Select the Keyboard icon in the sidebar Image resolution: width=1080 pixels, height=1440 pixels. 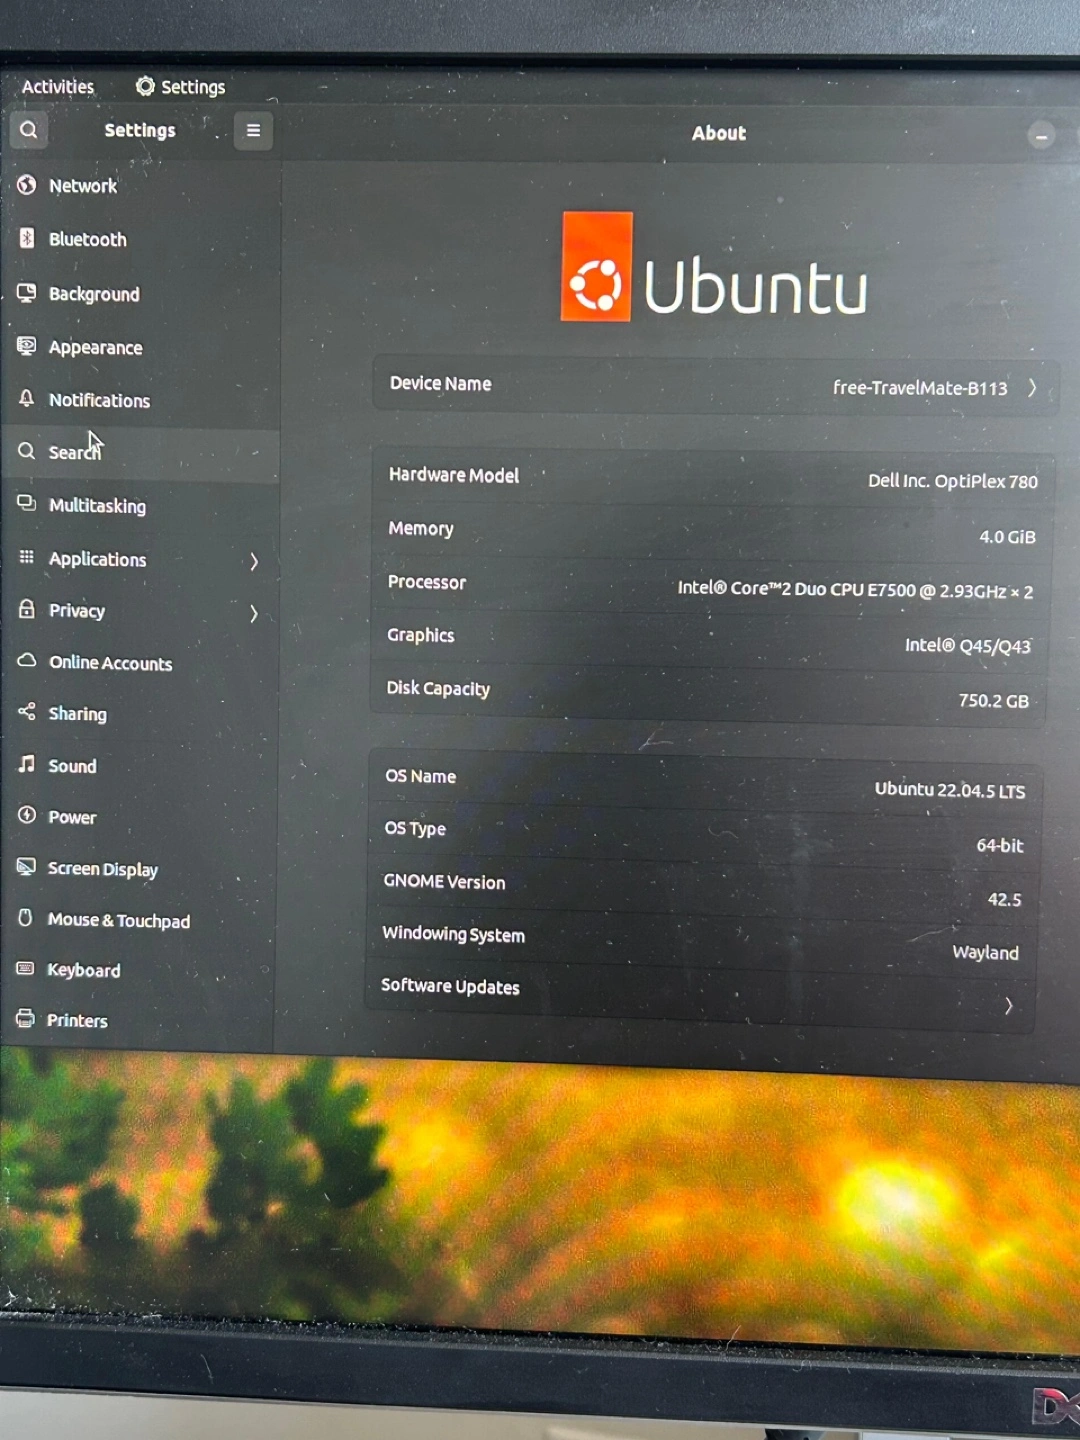pyautogui.click(x=26, y=968)
